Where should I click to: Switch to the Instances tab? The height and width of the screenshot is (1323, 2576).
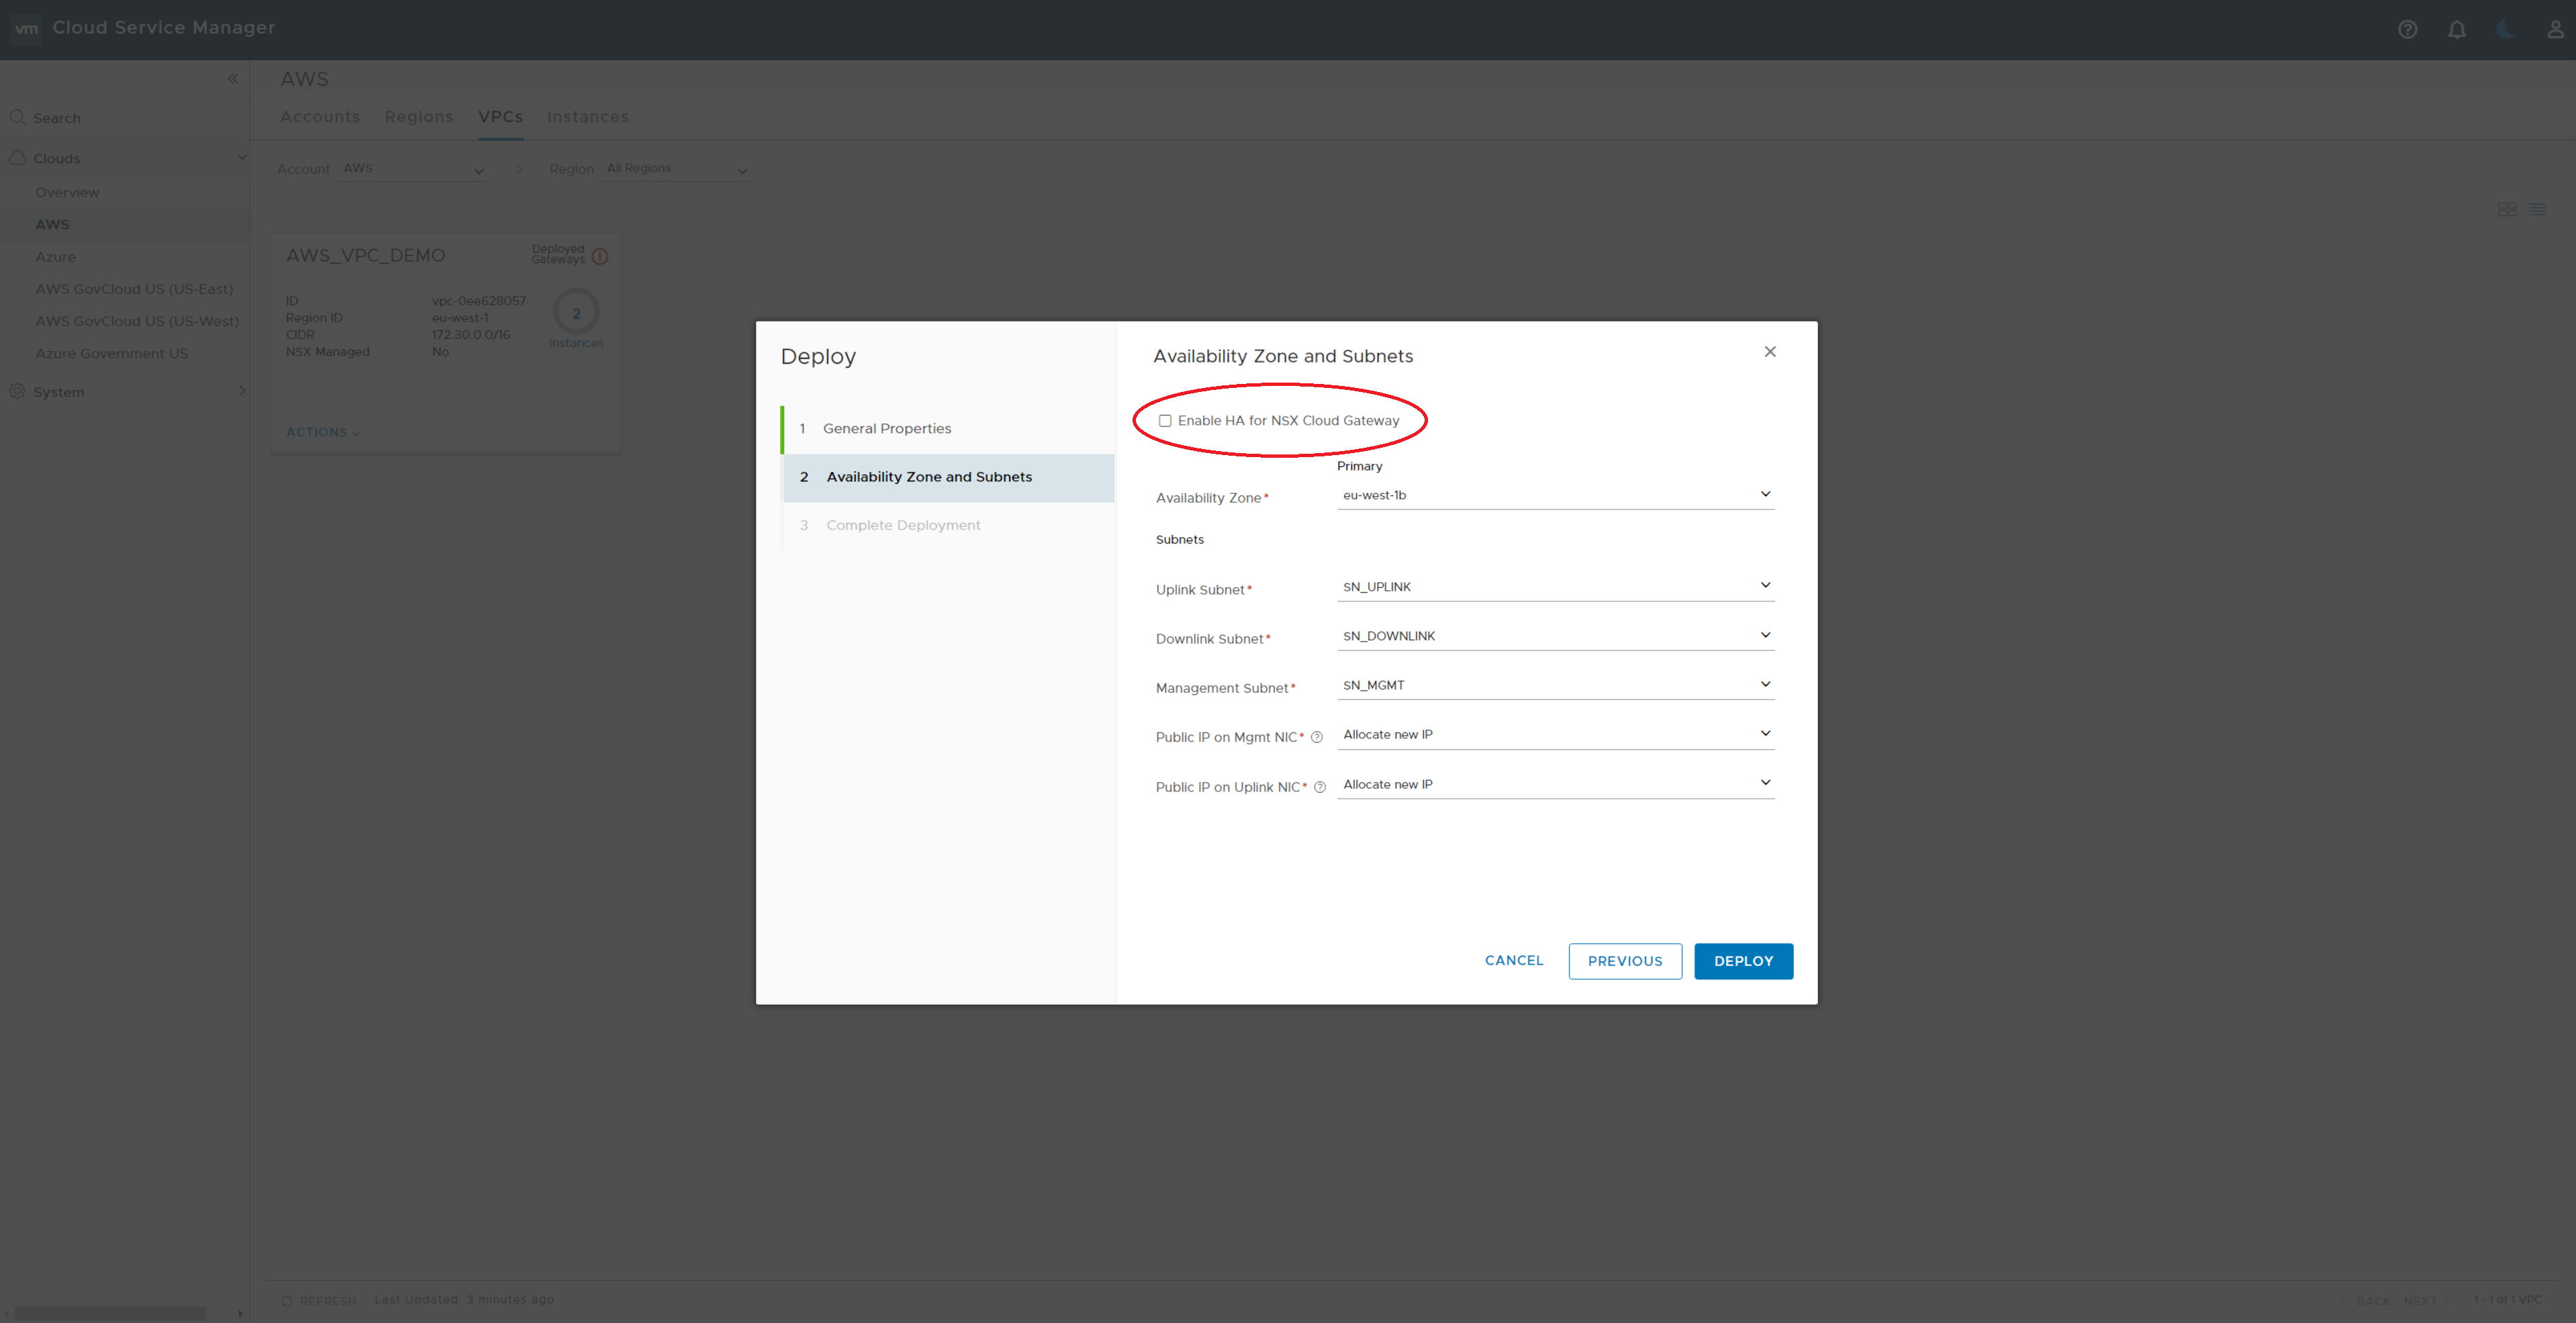pos(587,117)
